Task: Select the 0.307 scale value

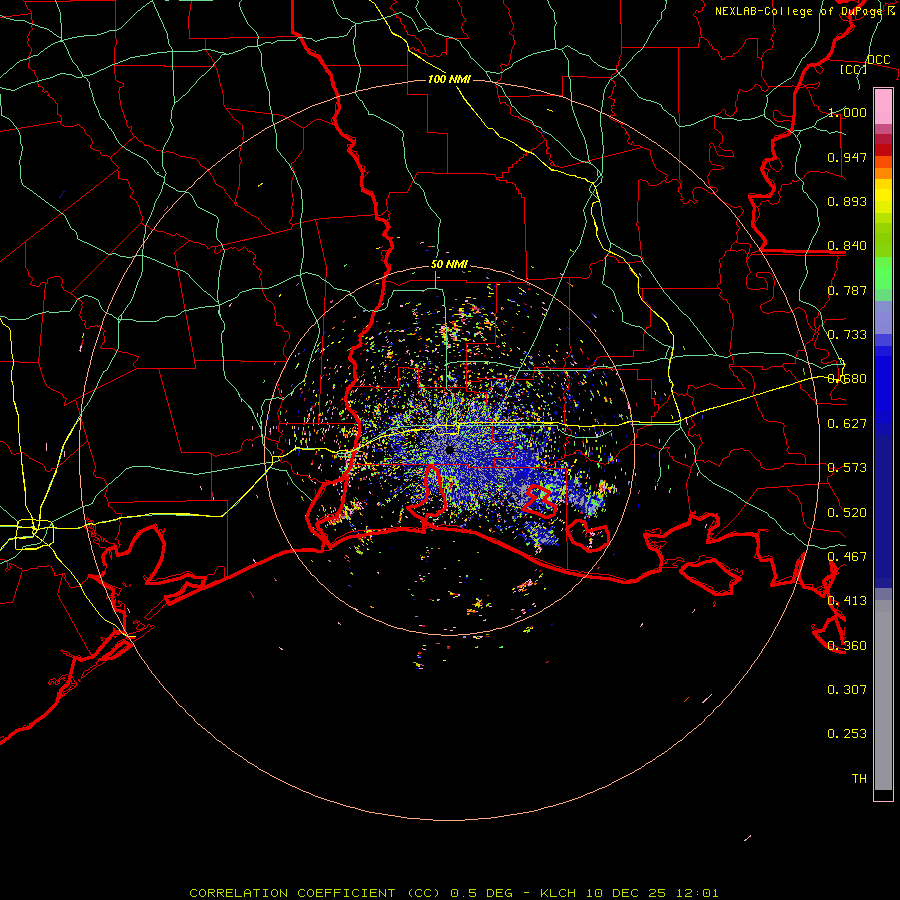Action: (847, 690)
